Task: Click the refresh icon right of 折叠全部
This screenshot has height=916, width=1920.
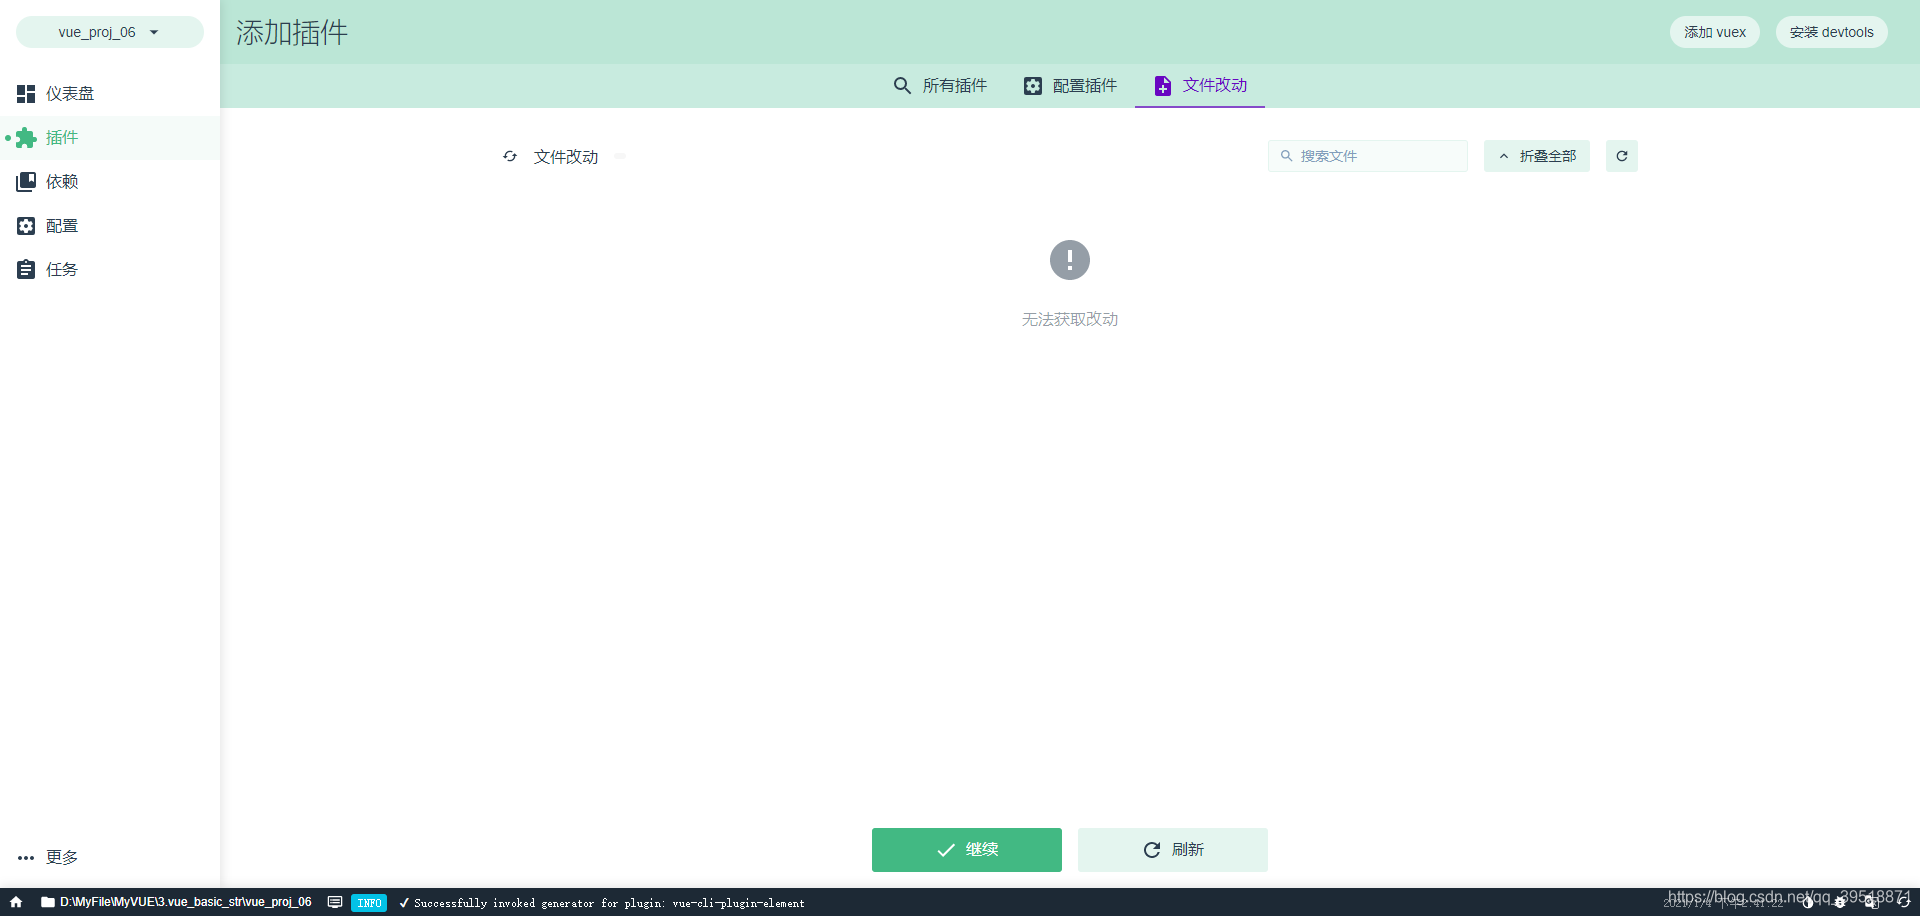Action: 1621,156
